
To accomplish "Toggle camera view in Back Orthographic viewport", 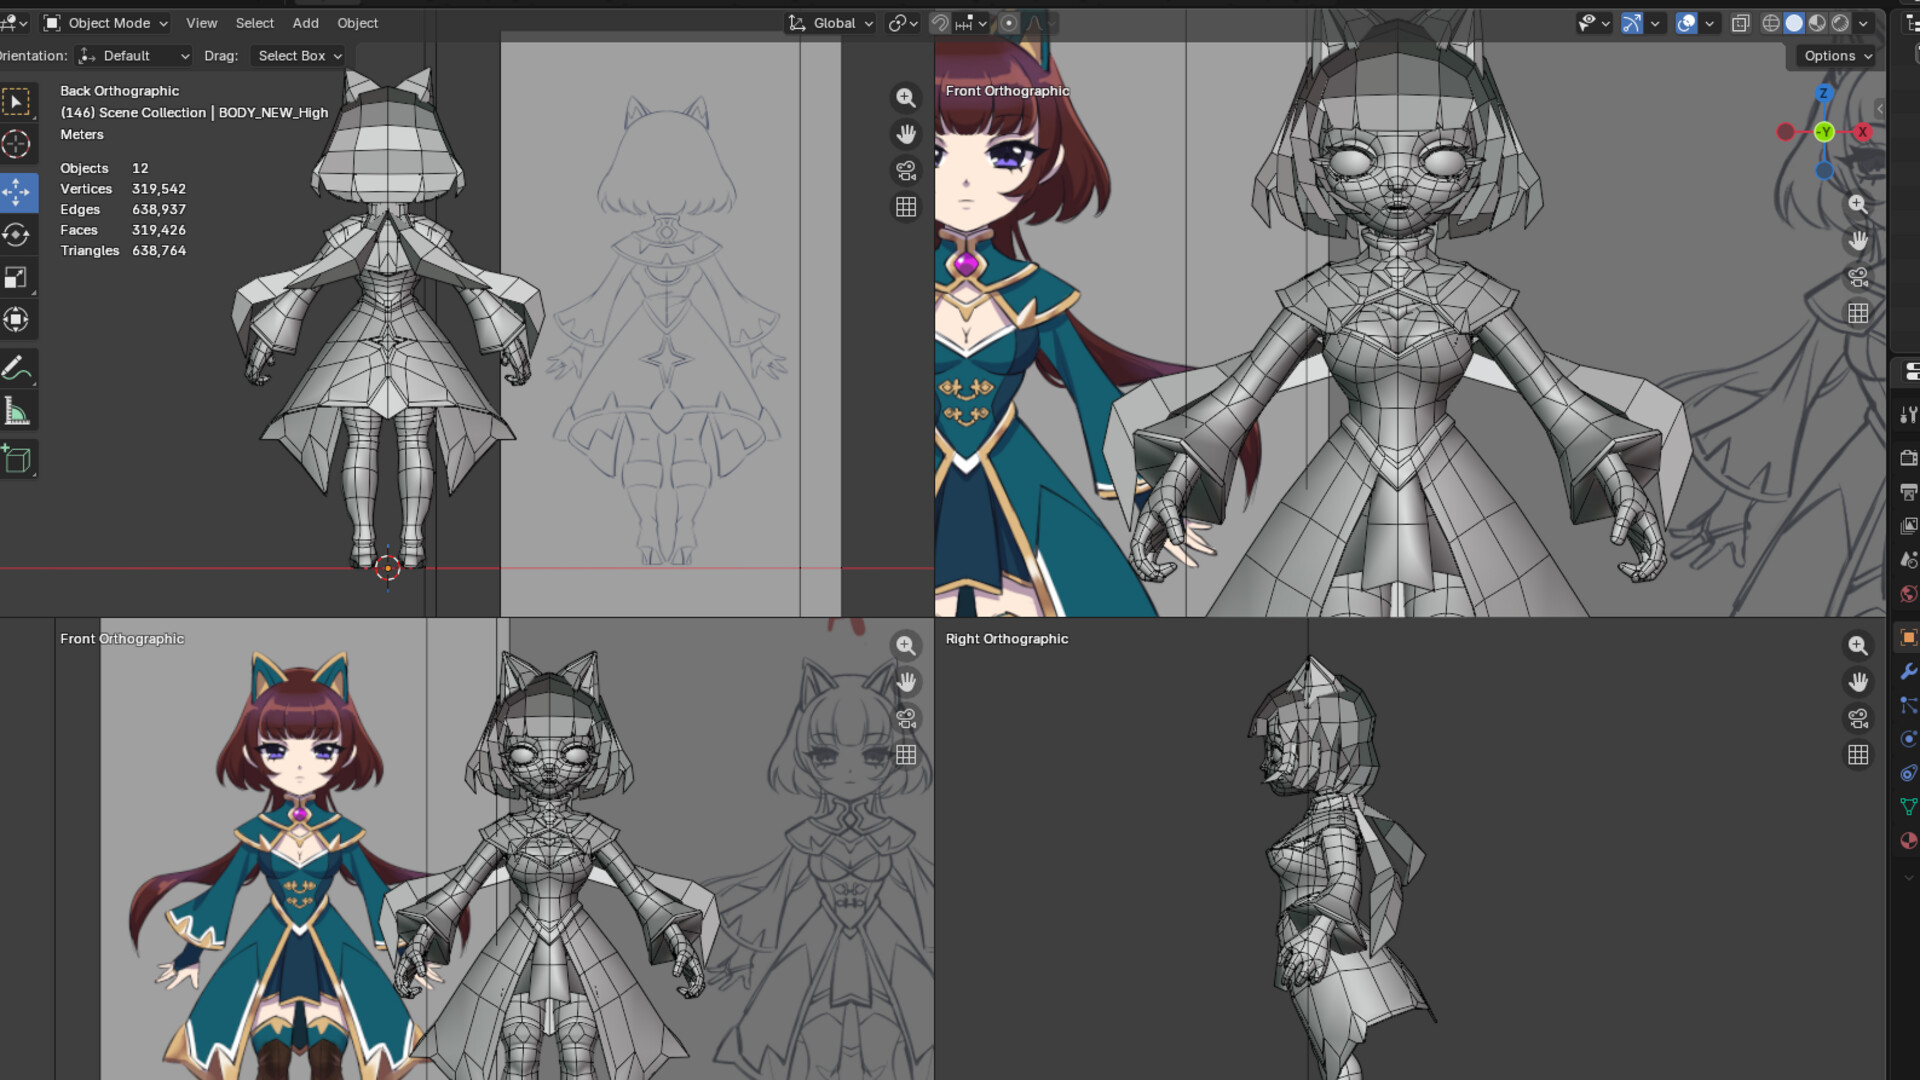I will pyautogui.click(x=906, y=171).
